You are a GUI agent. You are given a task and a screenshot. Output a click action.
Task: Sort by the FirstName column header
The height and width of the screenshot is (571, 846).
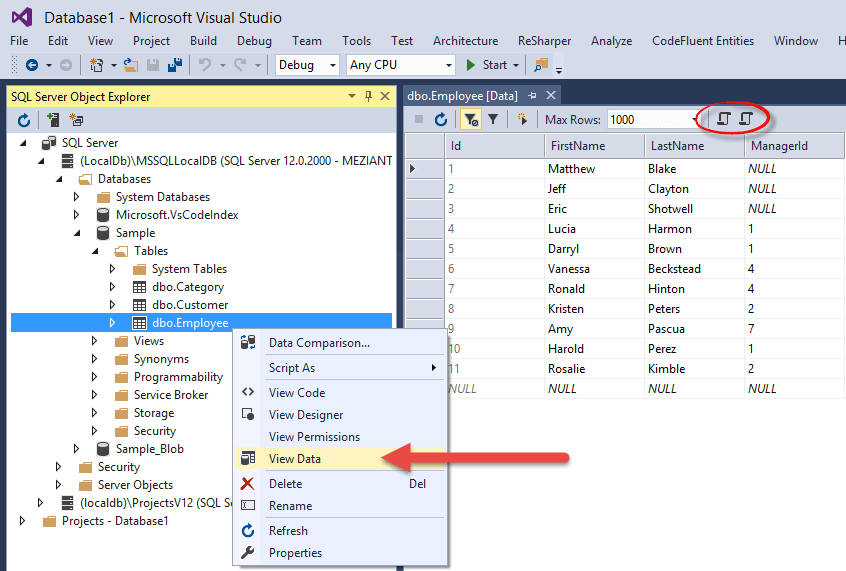click(595, 146)
